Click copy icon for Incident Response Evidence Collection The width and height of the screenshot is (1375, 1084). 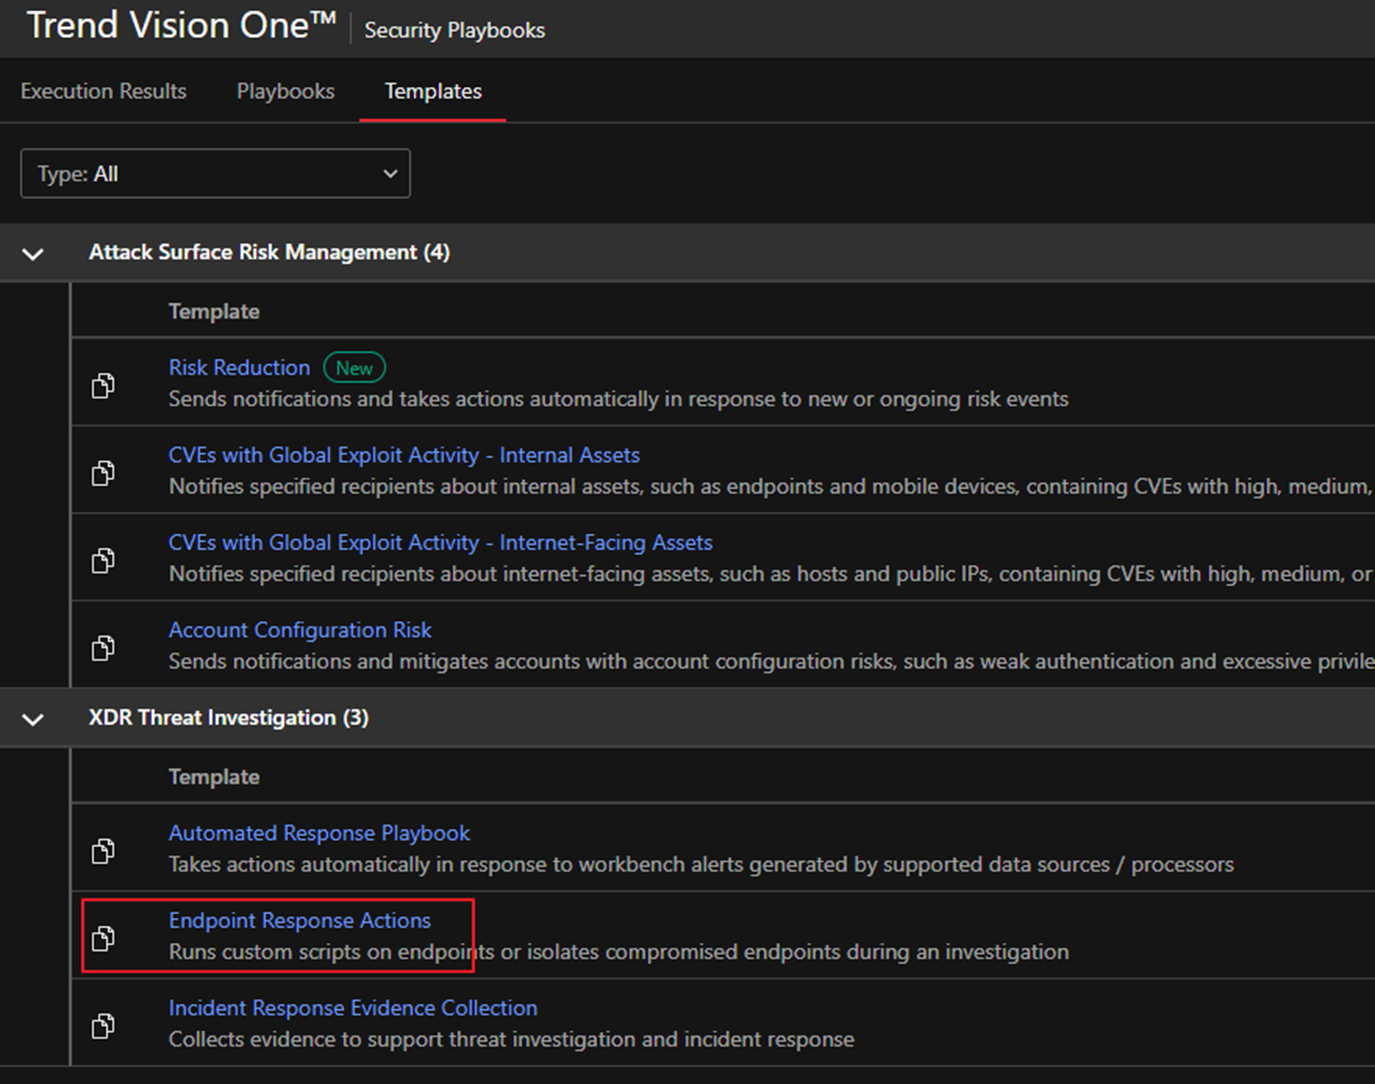(103, 1025)
